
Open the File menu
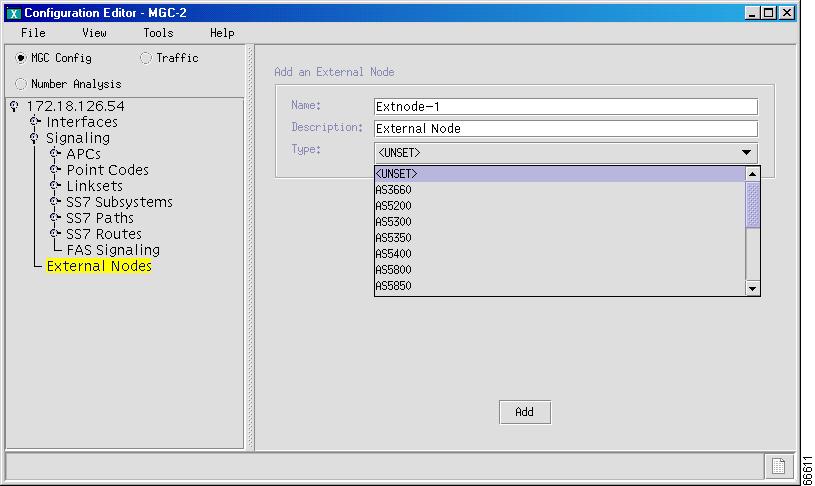coord(33,33)
